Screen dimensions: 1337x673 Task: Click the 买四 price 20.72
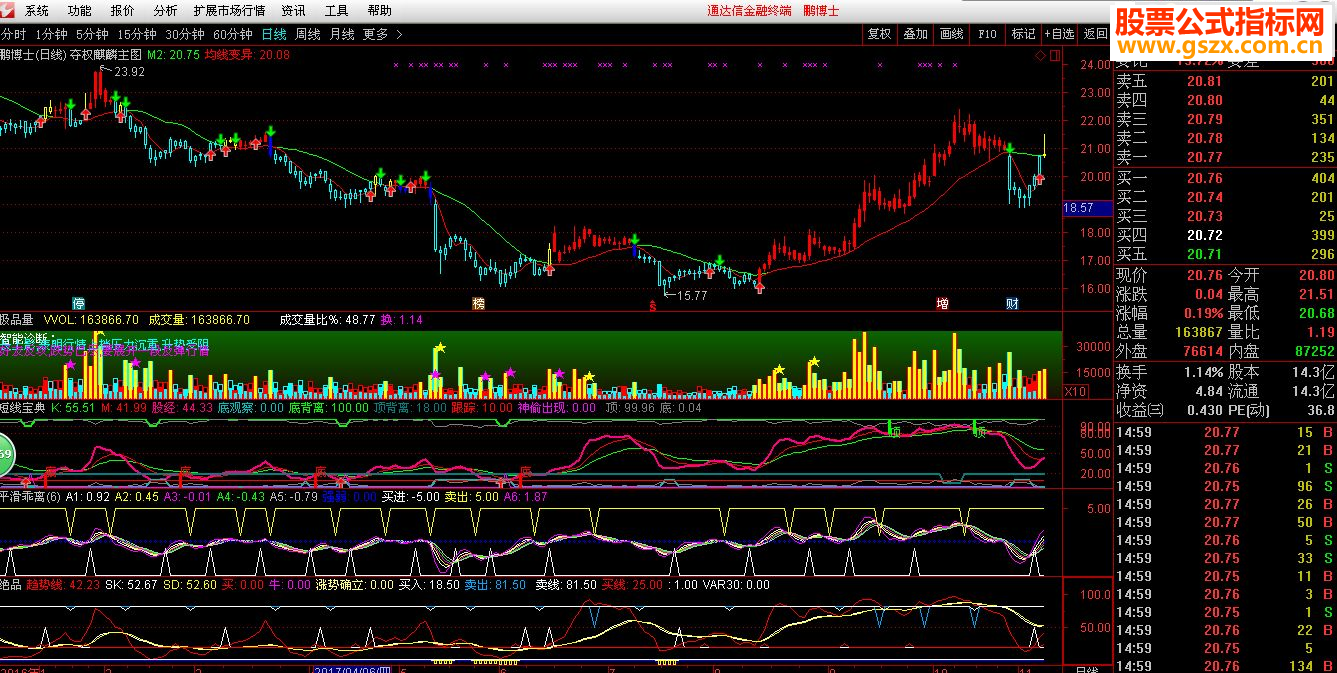point(1204,236)
